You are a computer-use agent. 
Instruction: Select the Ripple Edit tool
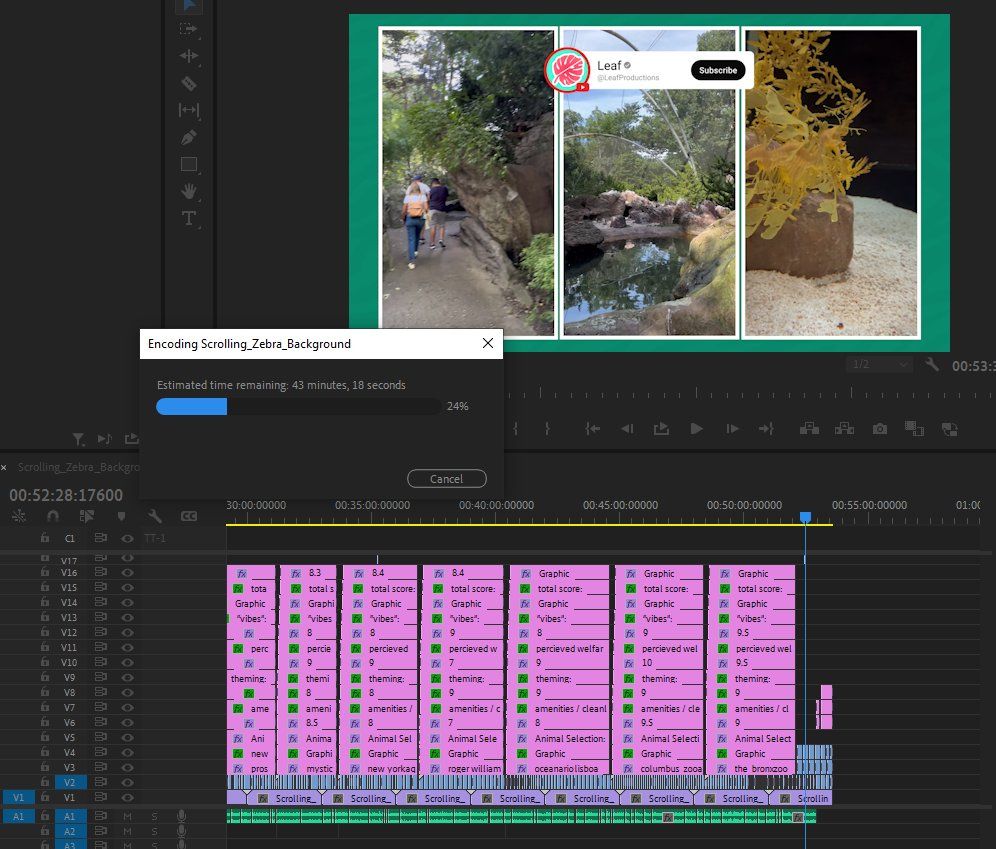coord(188,56)
